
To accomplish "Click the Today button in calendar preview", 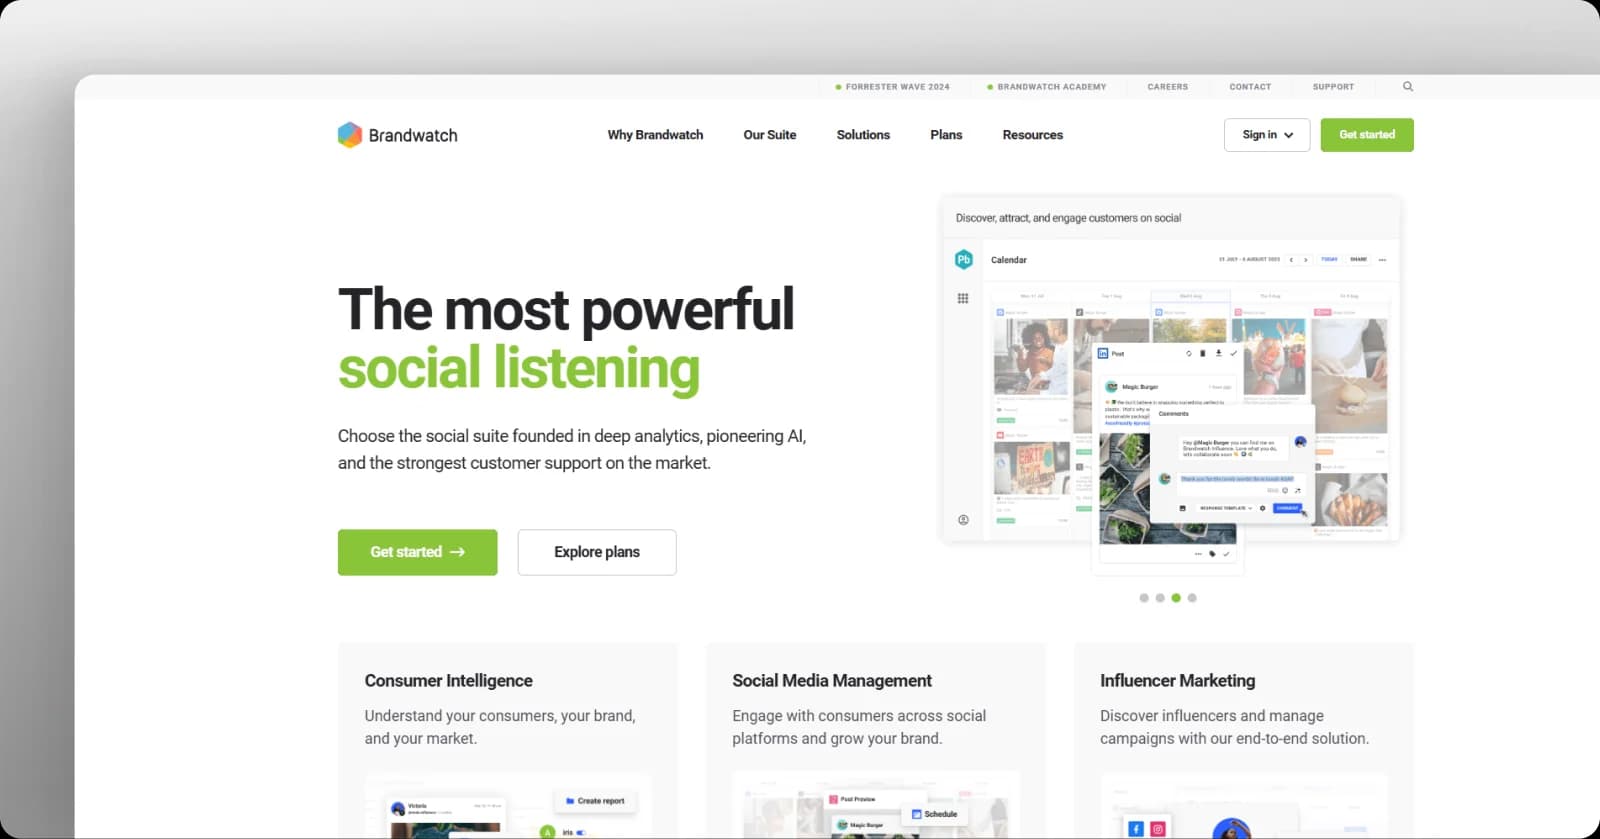I will point(1329,259).
